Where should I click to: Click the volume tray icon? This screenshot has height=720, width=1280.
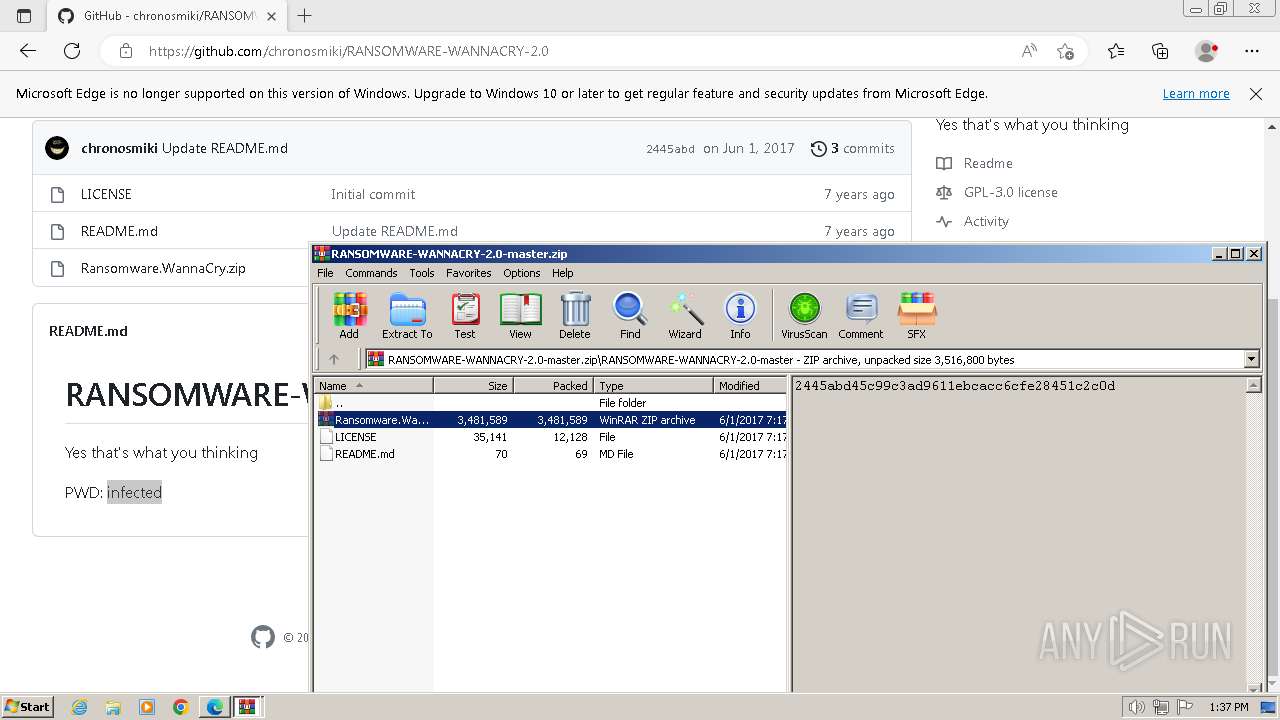(1136, 707)
